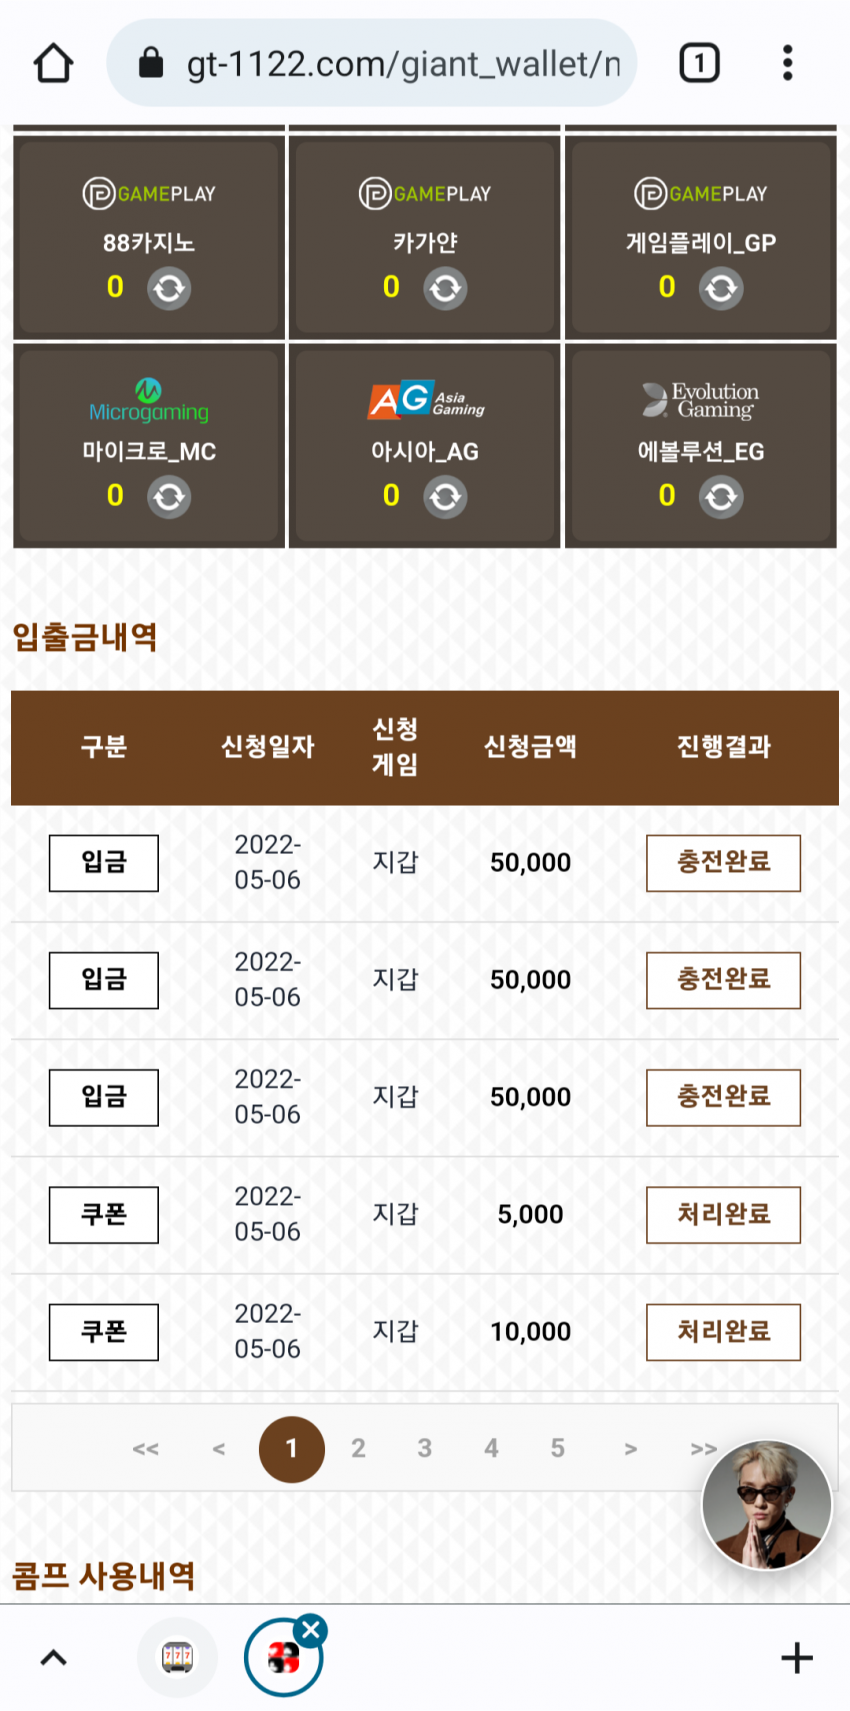Close the floating tab group icon
The width and height of the screenshot is (850, 1711).
pos(311,1630)
